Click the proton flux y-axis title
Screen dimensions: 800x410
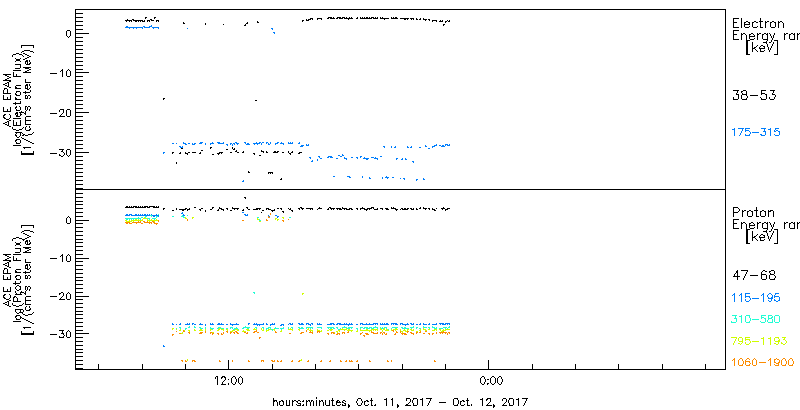click(x=18, y=278)
